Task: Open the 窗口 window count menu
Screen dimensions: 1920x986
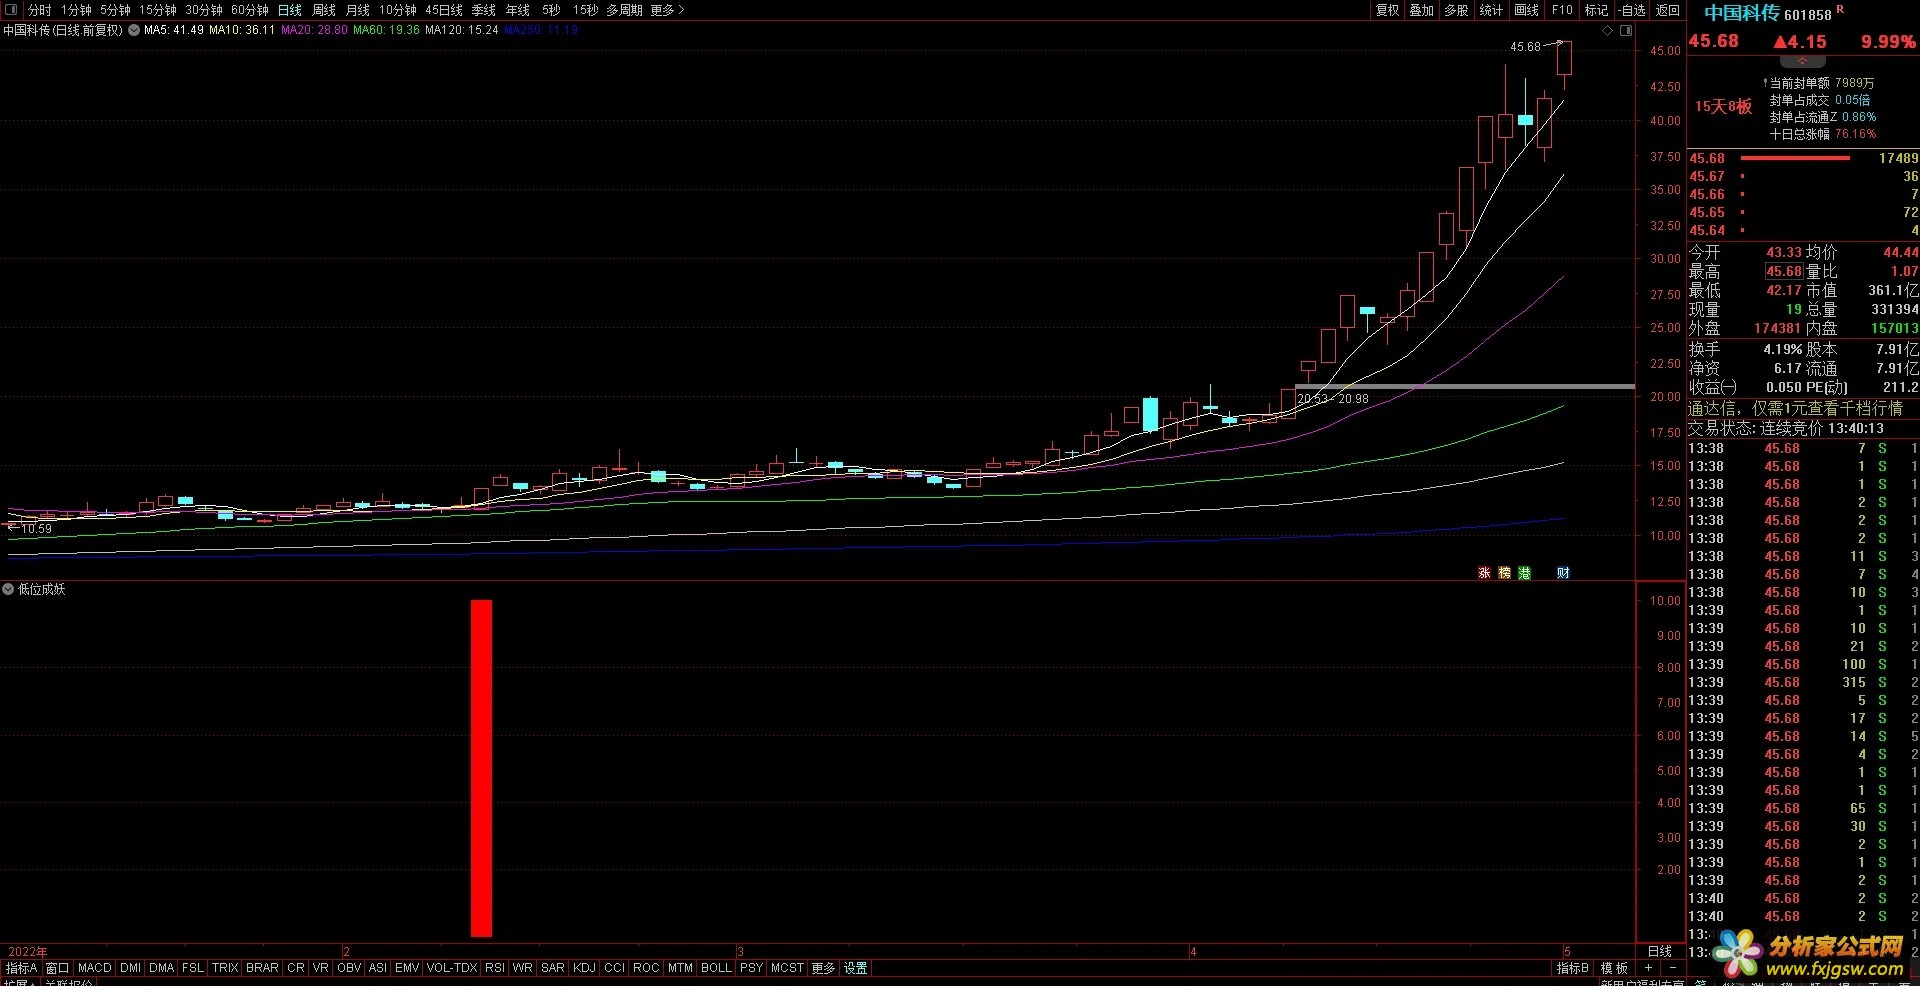Action: click(x=57, y=968)
